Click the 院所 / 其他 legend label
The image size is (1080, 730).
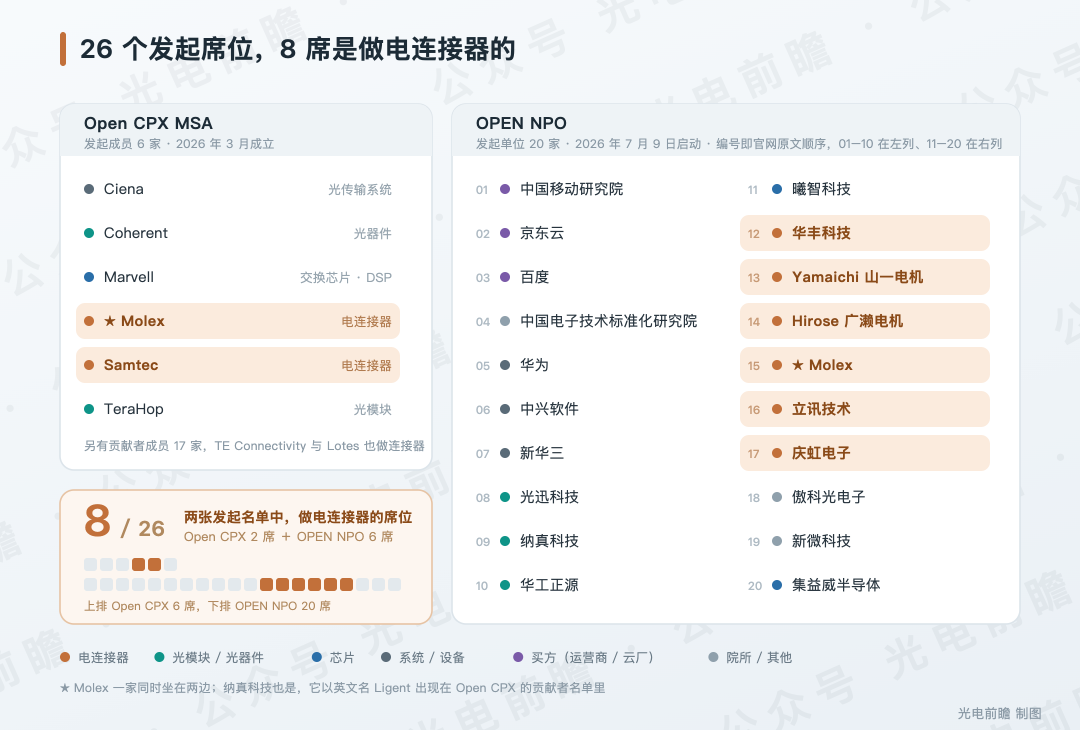[759, 658]
